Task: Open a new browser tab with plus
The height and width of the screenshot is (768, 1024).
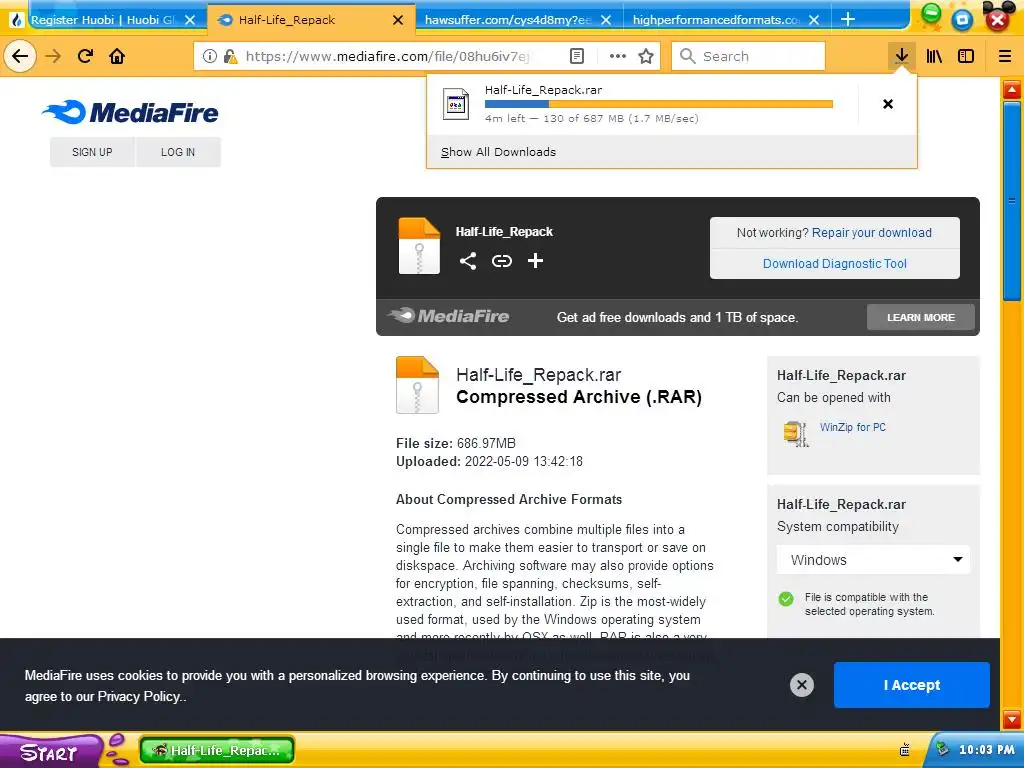Action: pos(848,19)
